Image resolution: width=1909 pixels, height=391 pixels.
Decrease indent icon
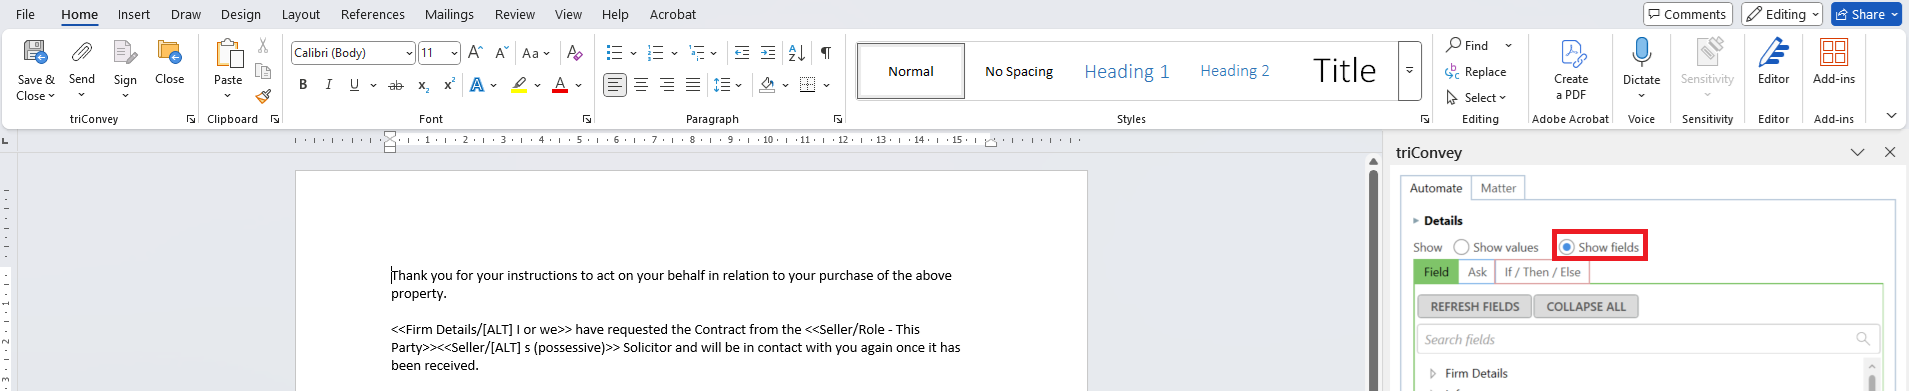click(x=742, y=53)
